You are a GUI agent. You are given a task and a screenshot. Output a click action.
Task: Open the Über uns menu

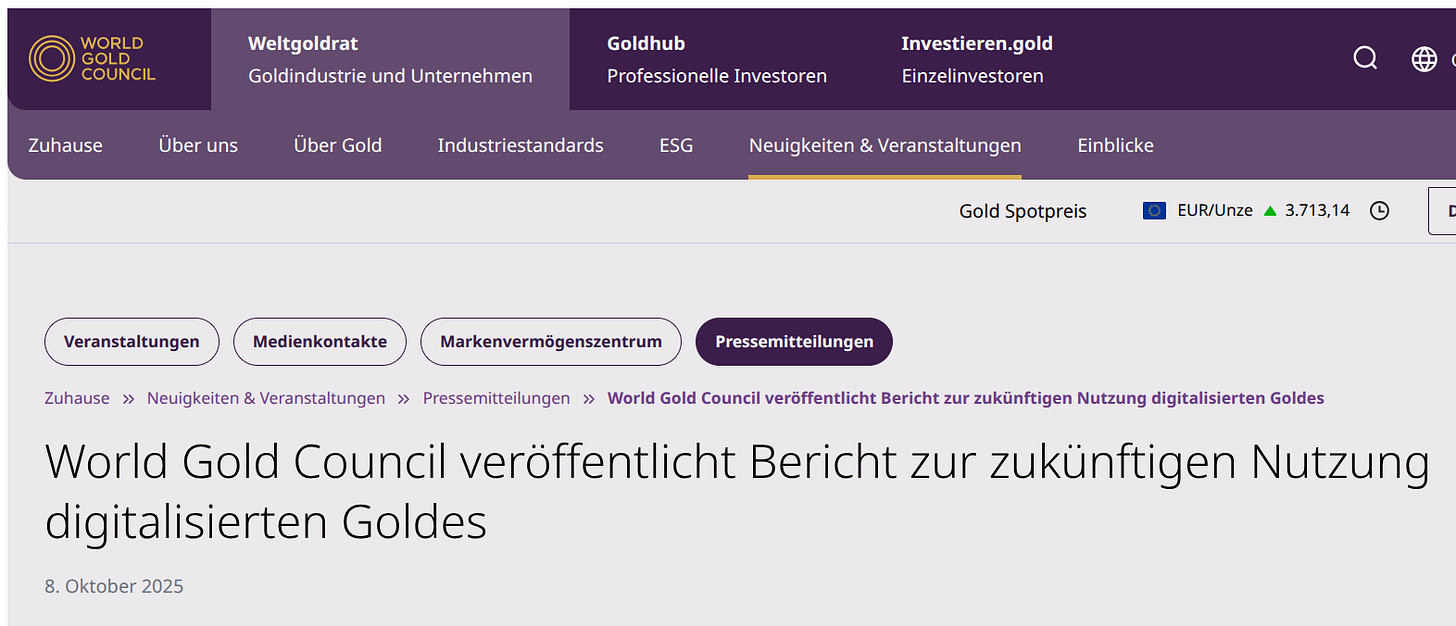pos(198,145)
